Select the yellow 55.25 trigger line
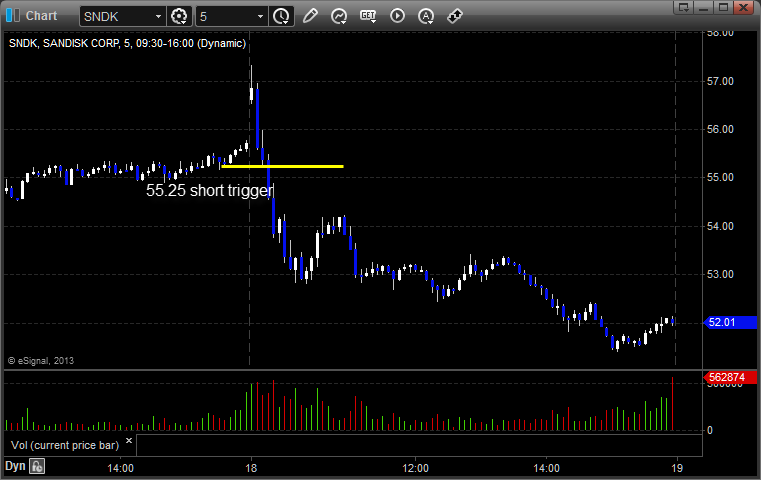 coord(282,166)
